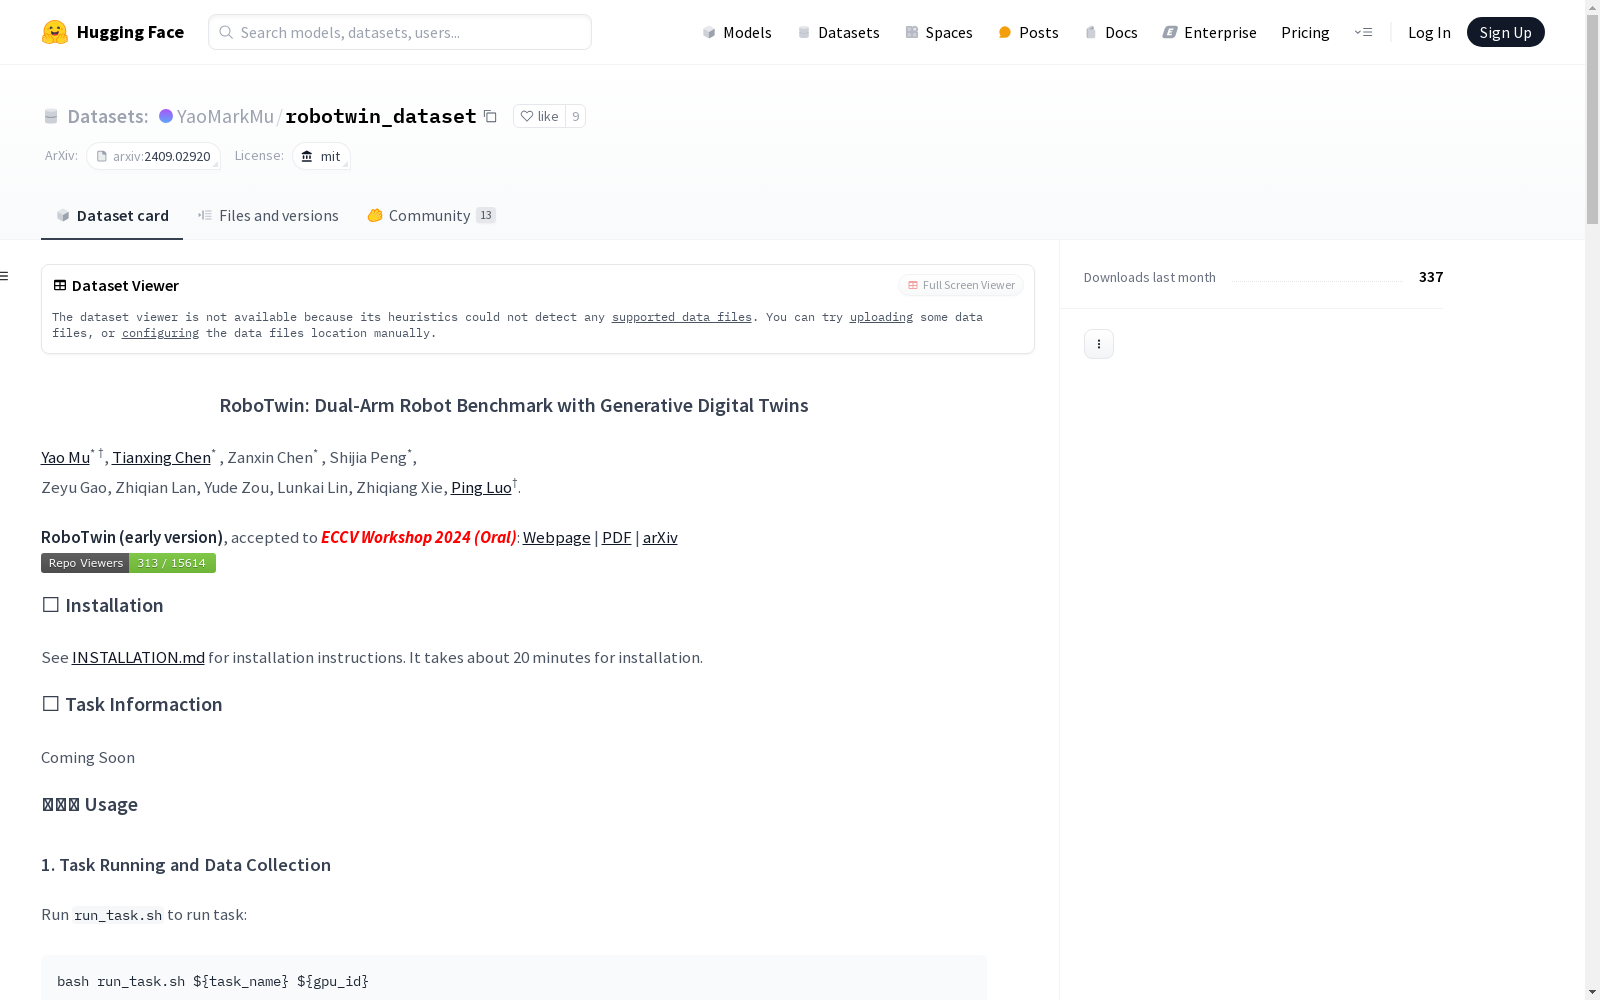
Task: Open the Posts nav item
Action: coord(1028,32)
